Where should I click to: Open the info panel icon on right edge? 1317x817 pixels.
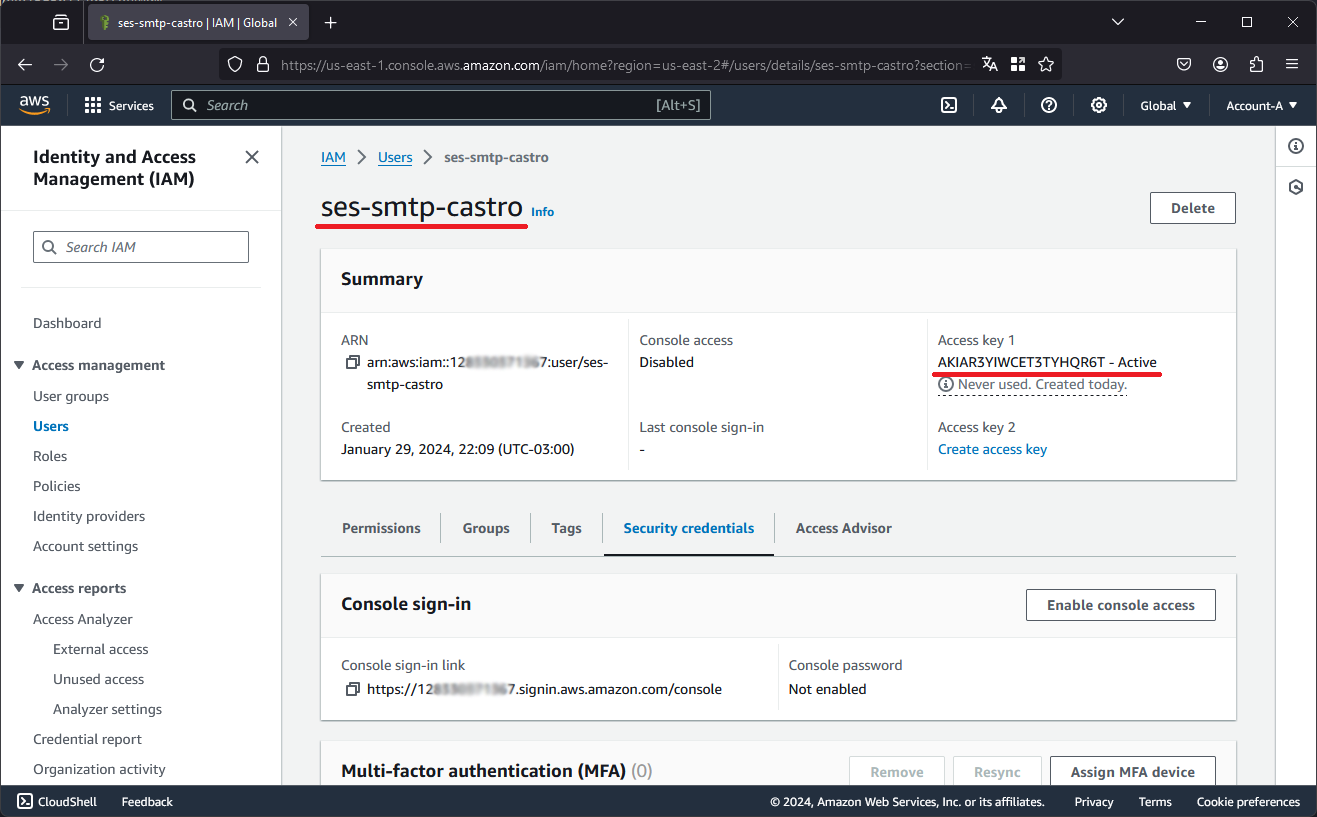point(1296,146)
